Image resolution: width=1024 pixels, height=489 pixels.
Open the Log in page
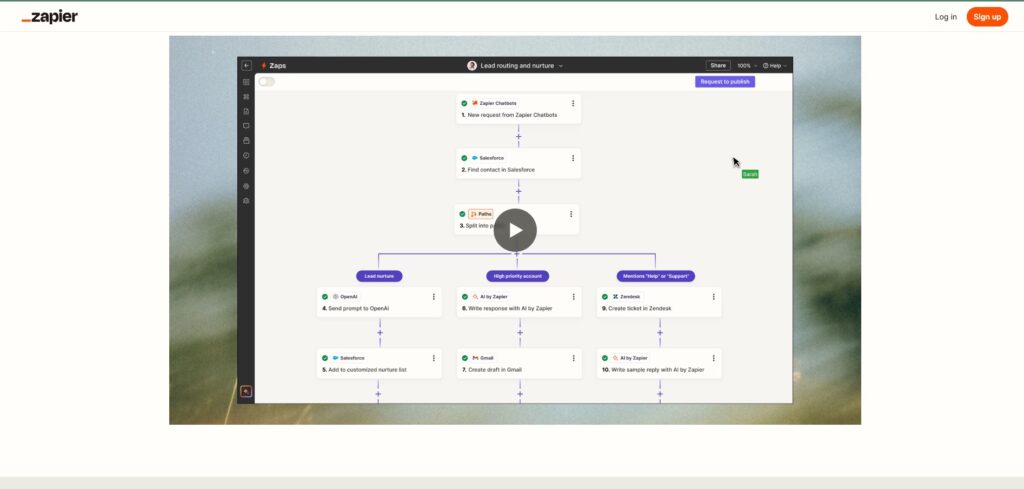tap(945, 17)
